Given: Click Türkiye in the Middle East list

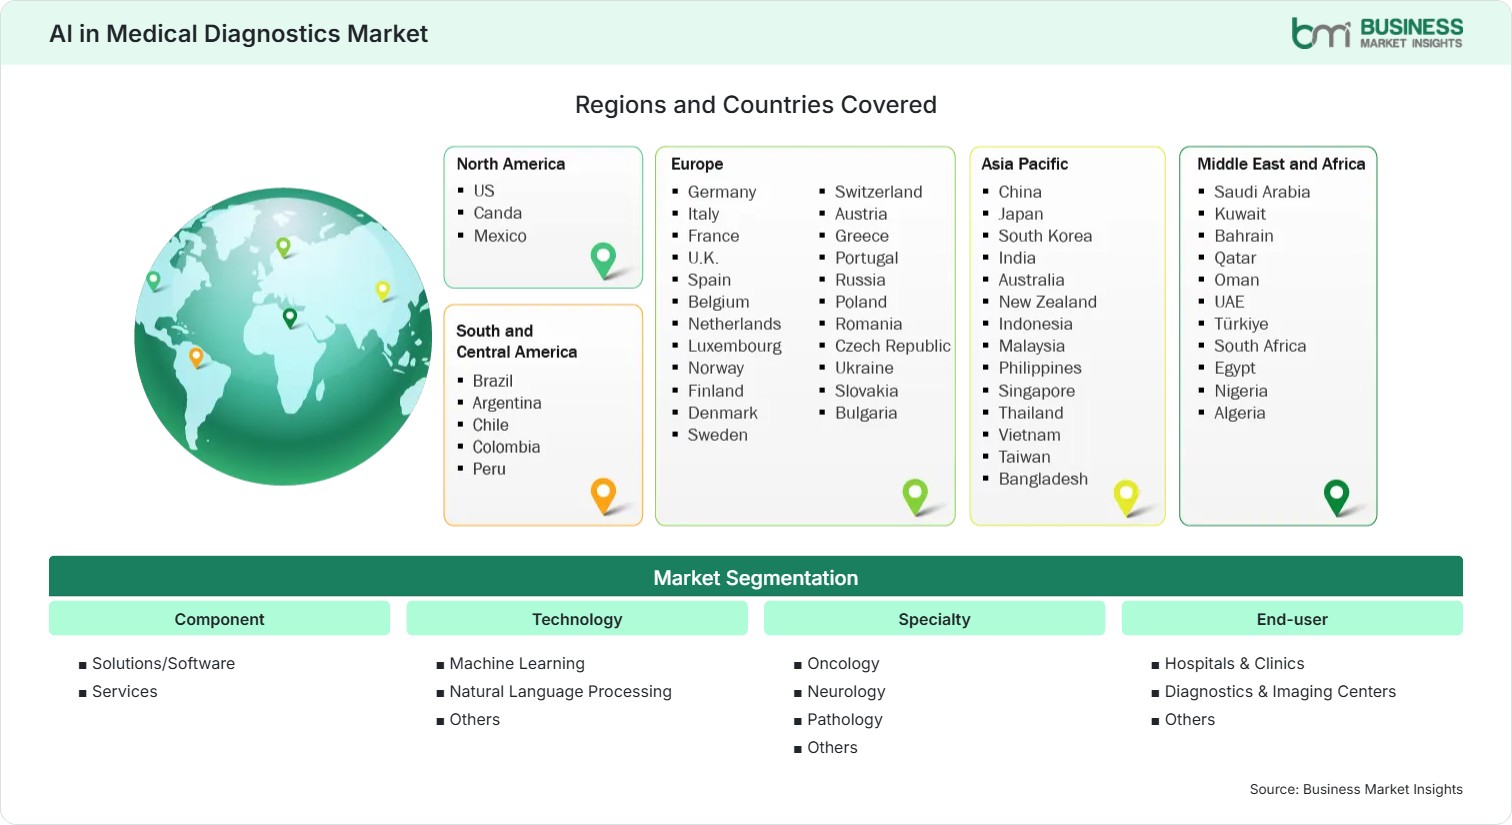Looking at the screenshot, I should [x=1241, y=324].
